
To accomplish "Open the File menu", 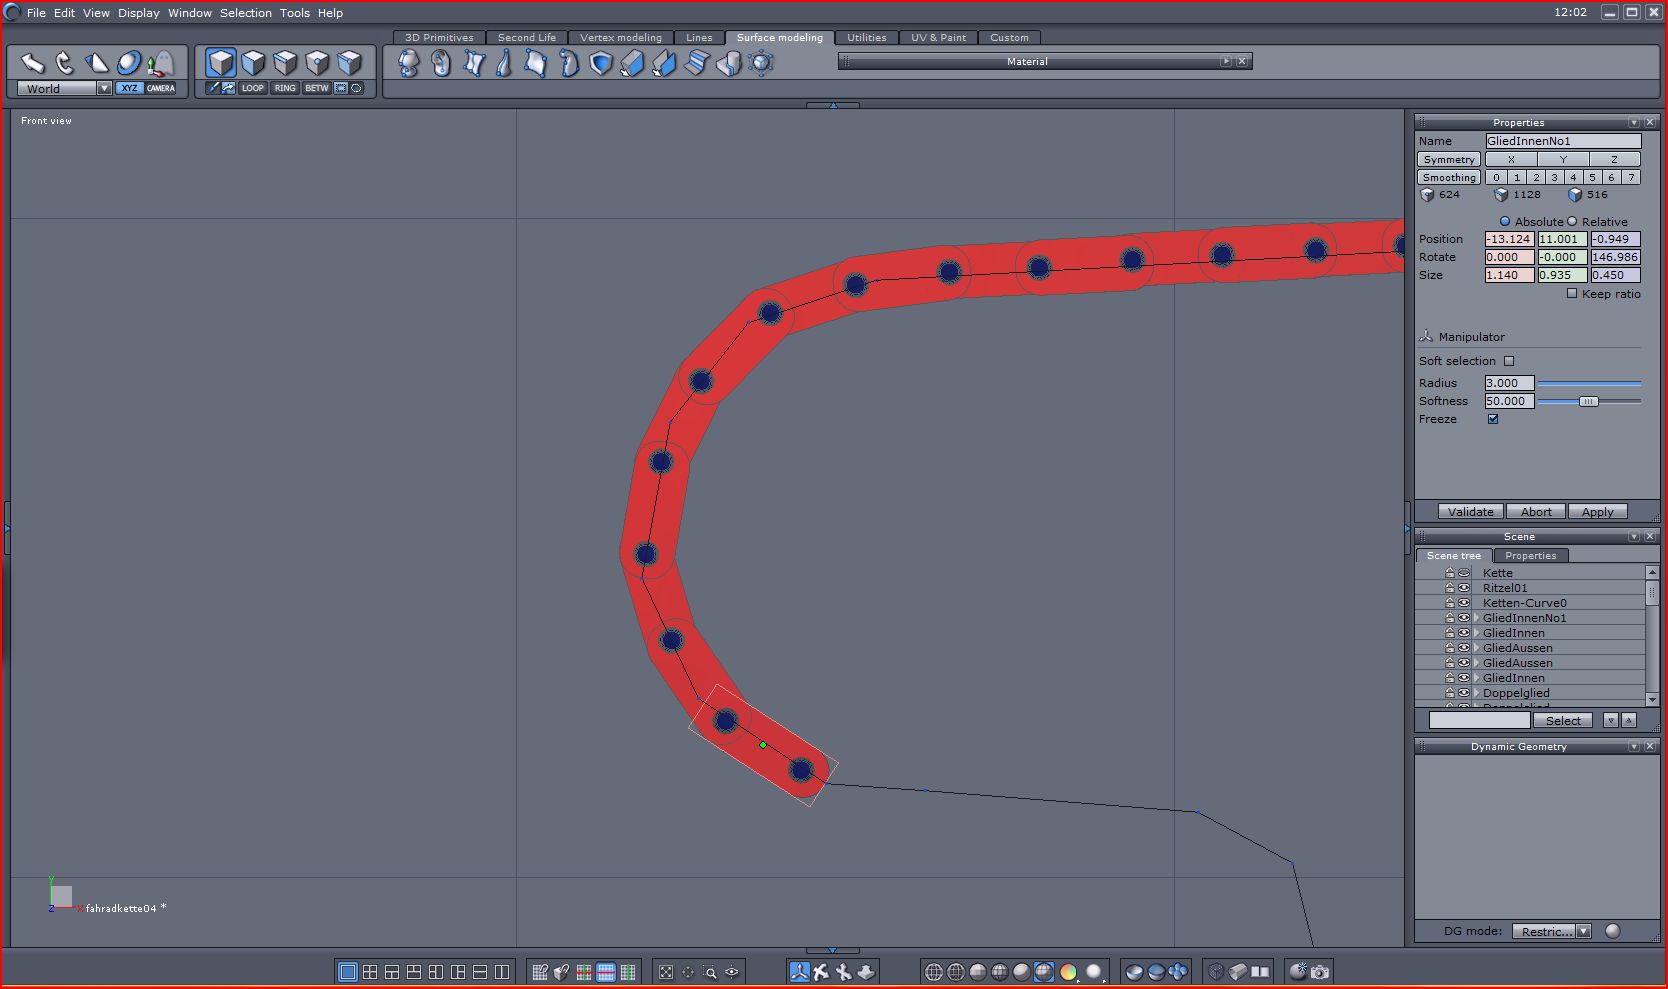I will click(x=36, y=13).
